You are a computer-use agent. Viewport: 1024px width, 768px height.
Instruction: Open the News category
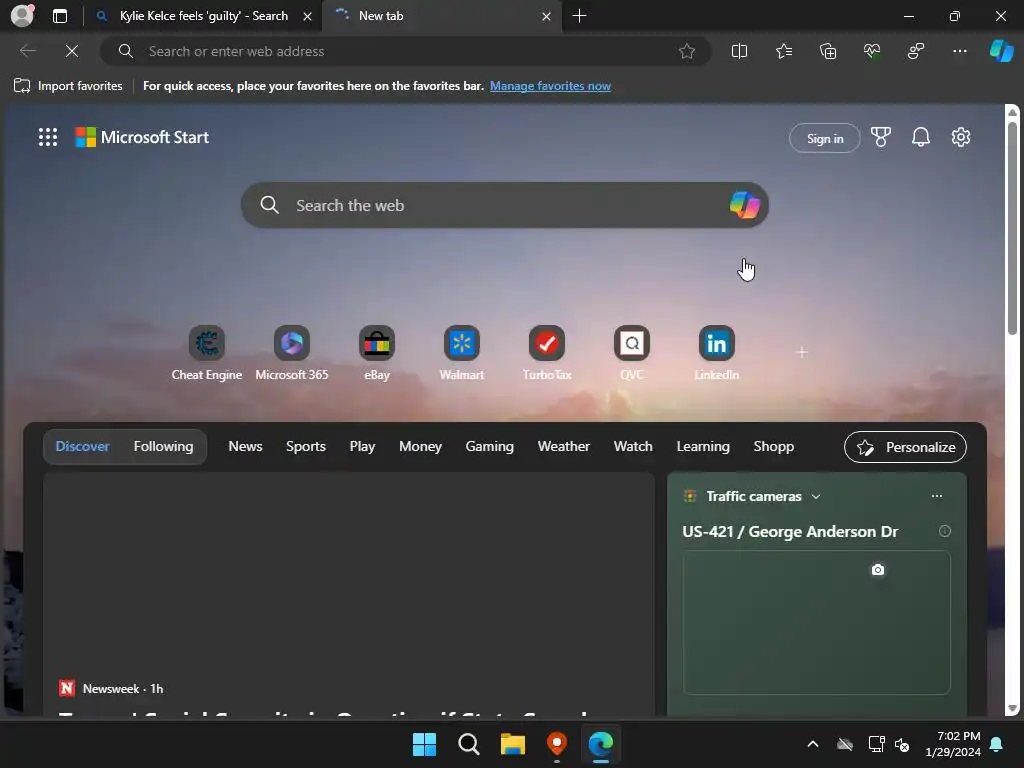(x=245, y=447)
